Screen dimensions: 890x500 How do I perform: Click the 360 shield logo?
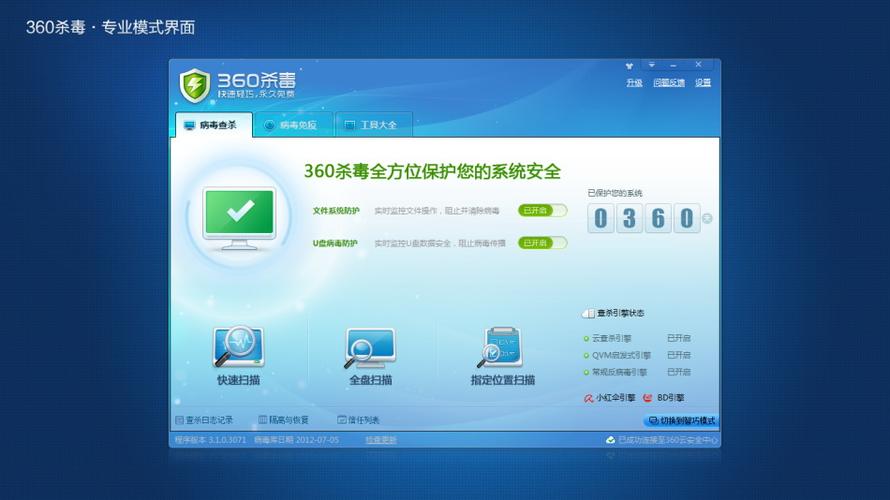(195, 85)
